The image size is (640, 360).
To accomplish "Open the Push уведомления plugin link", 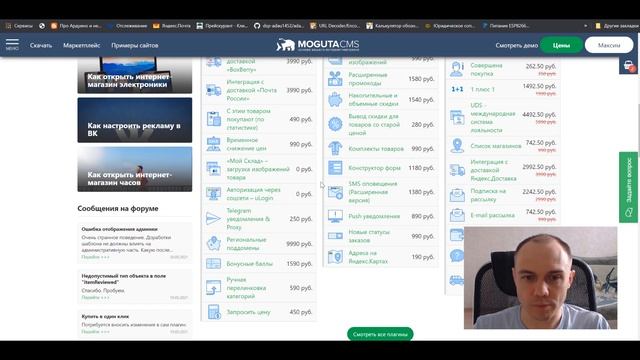I will coord(374,216).
